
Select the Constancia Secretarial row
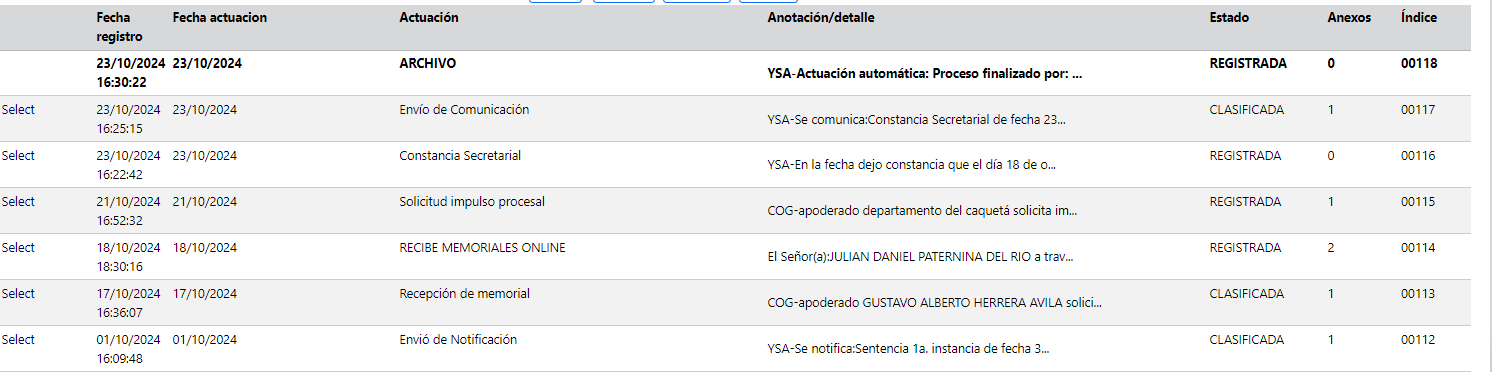click(18, 156)
